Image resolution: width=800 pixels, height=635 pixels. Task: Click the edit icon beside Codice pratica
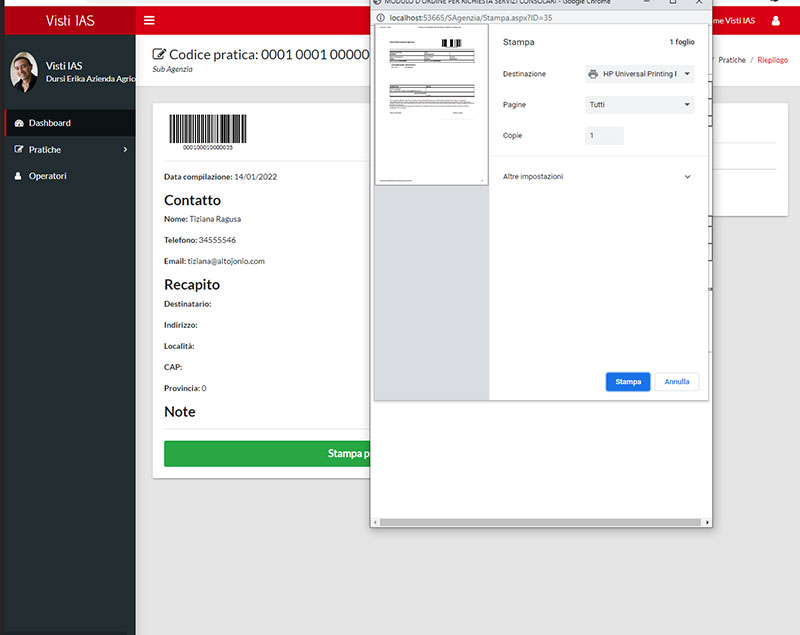159,54
